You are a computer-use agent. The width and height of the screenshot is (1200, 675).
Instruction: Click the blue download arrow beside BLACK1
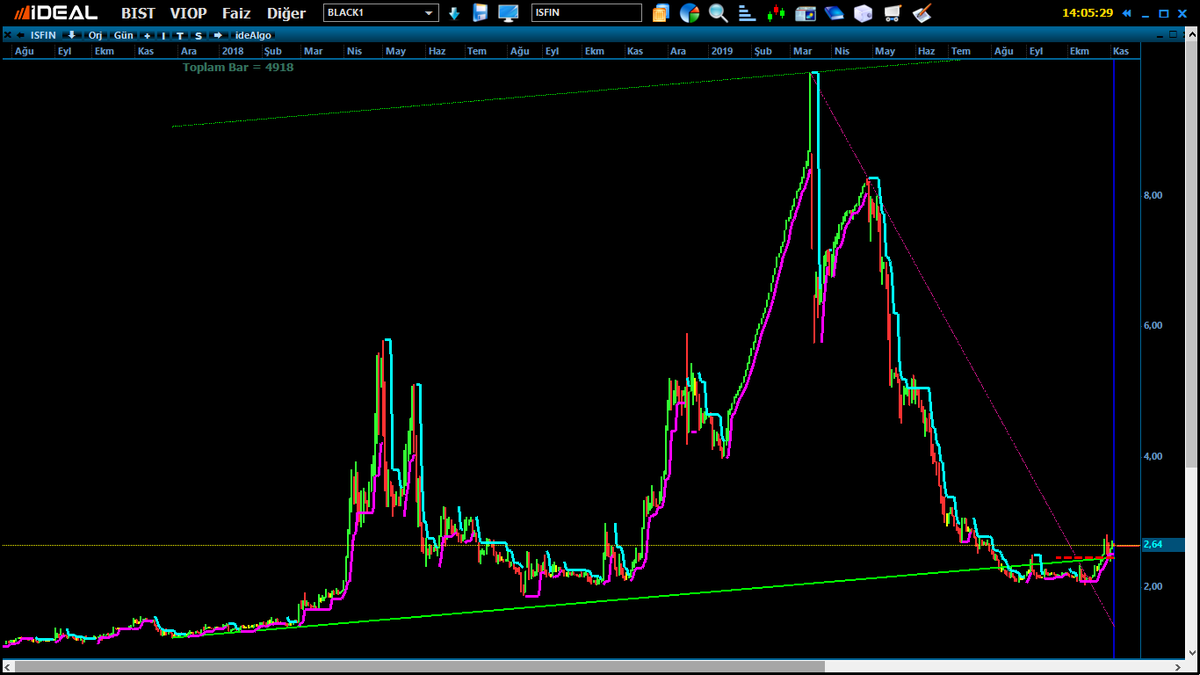click(x=454, y=13)
